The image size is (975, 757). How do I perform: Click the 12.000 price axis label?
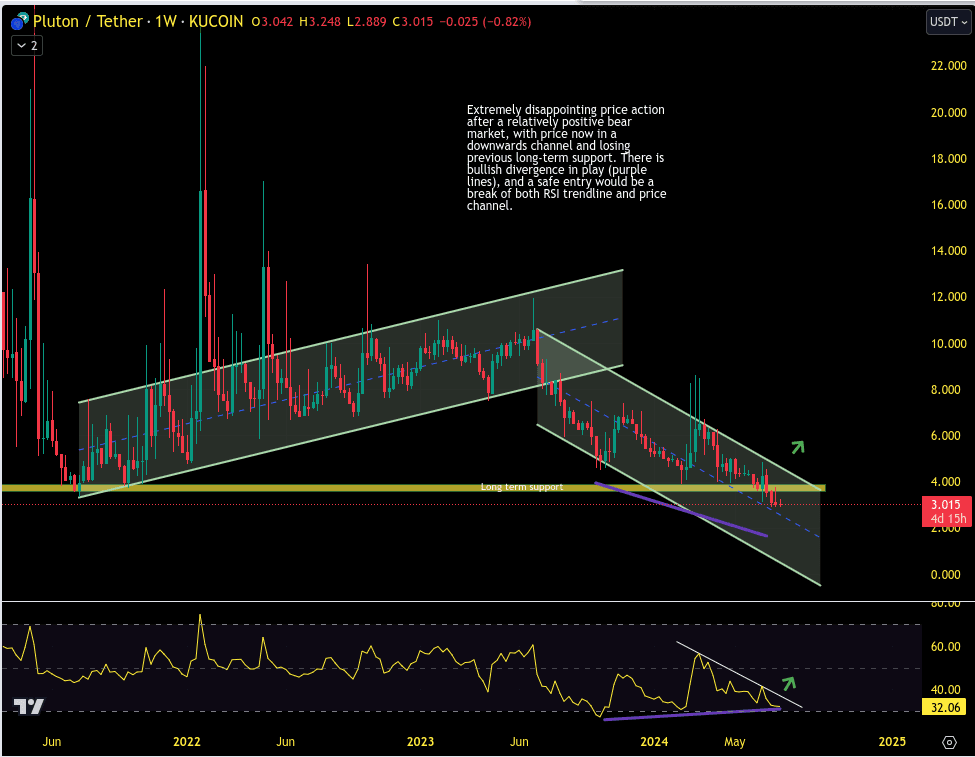[948, 297]
